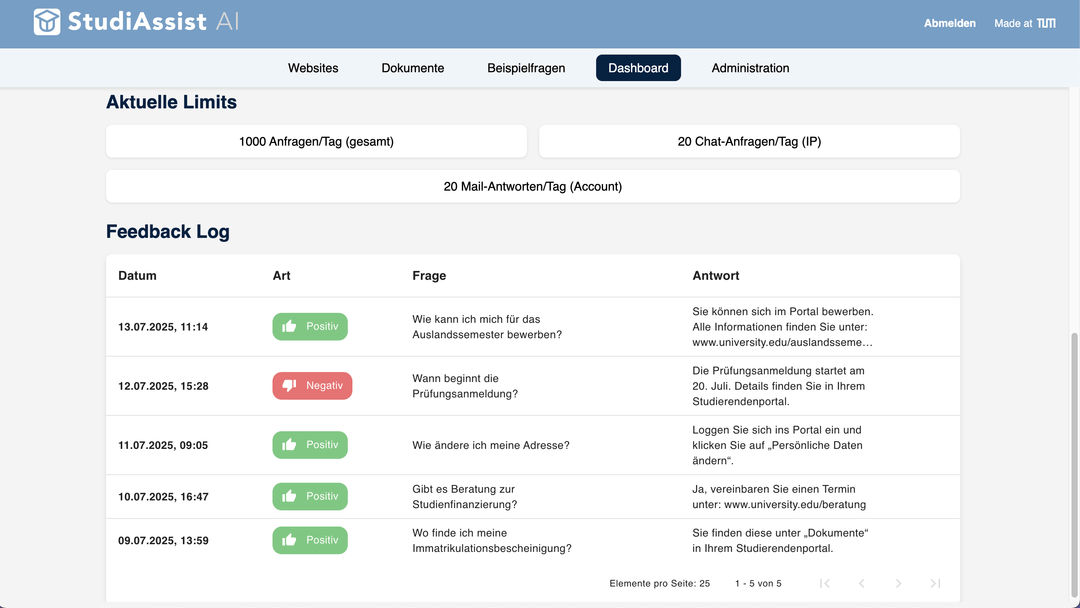Click the StudiAssist AI logo icon
This screenshot has width=1080, height=608.
point(47,20)
